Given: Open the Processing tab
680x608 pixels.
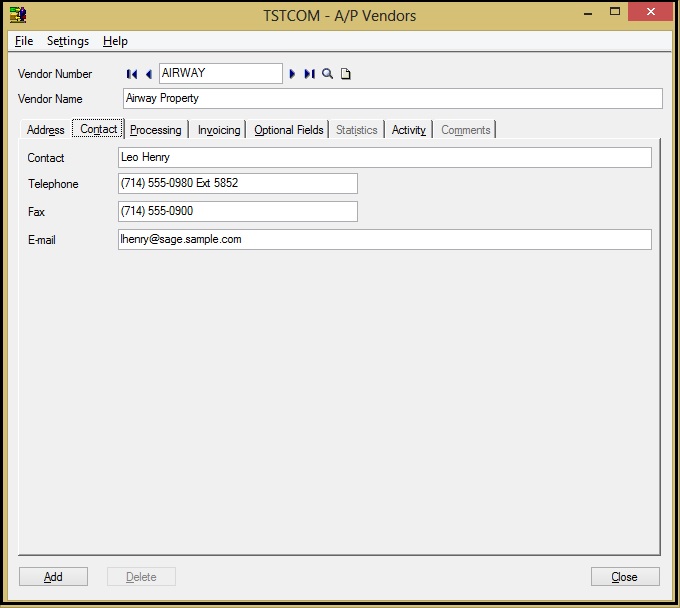Looking at the screenshot, I should (156, 130).
